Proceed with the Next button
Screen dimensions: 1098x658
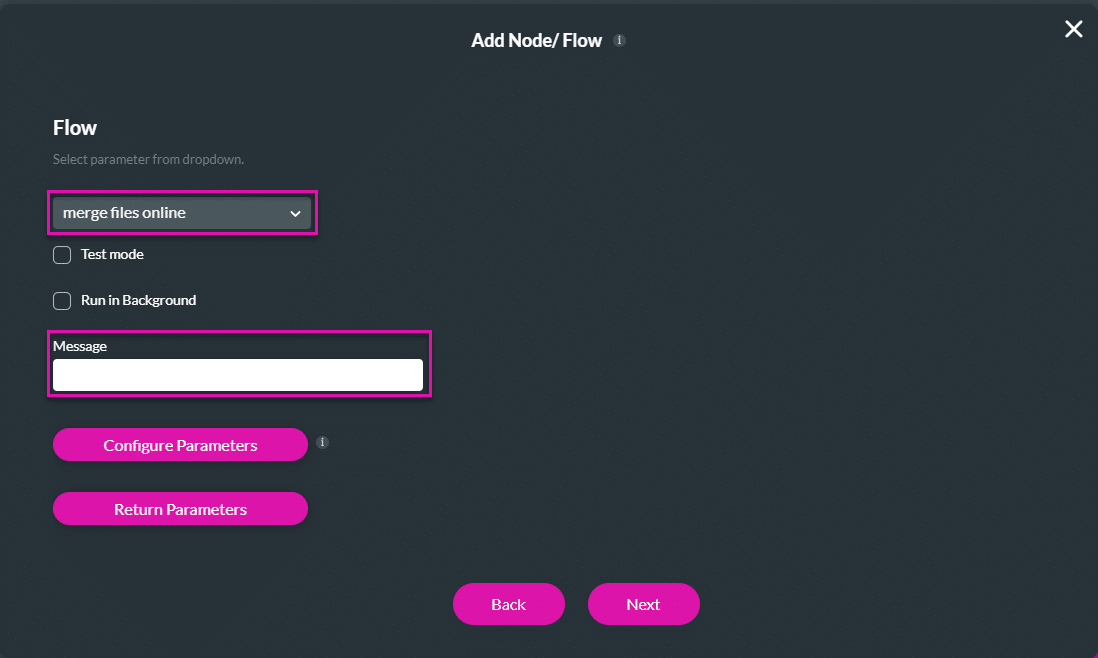coord(643,604)
